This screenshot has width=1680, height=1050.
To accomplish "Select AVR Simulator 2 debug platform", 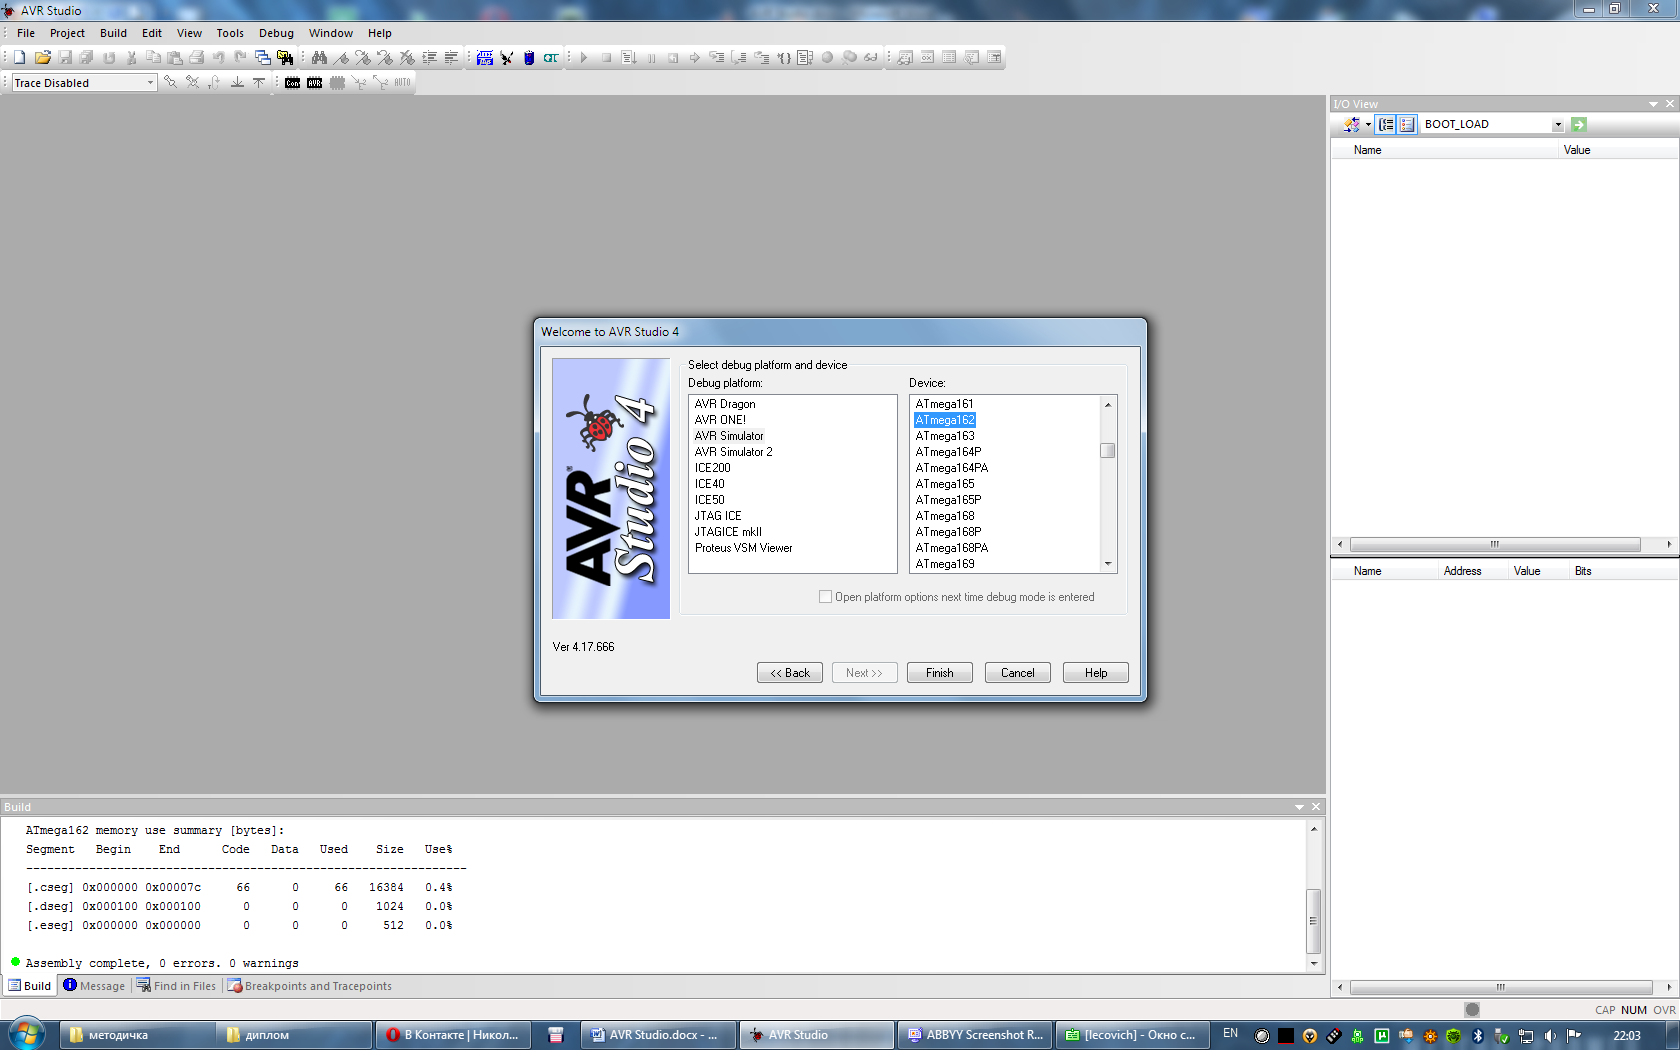I will 734,452.
